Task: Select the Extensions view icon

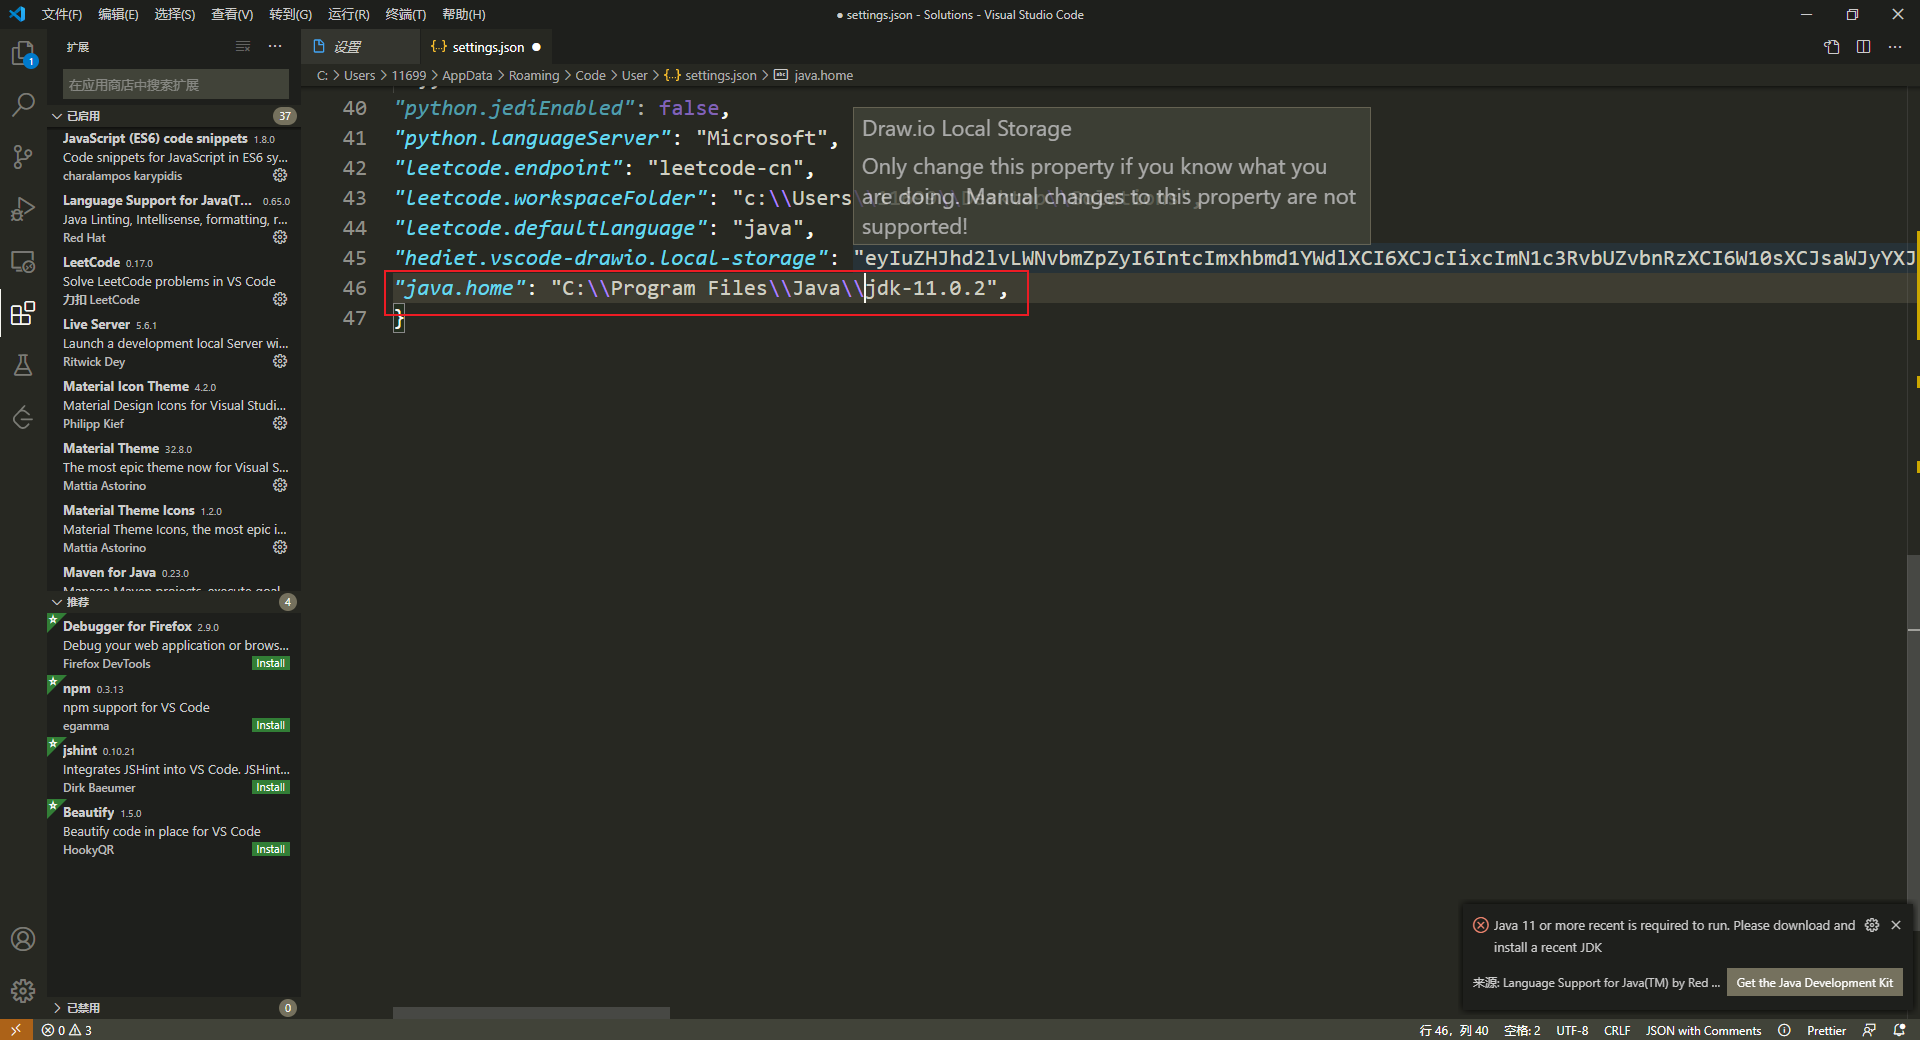Action: pos(23,313)
